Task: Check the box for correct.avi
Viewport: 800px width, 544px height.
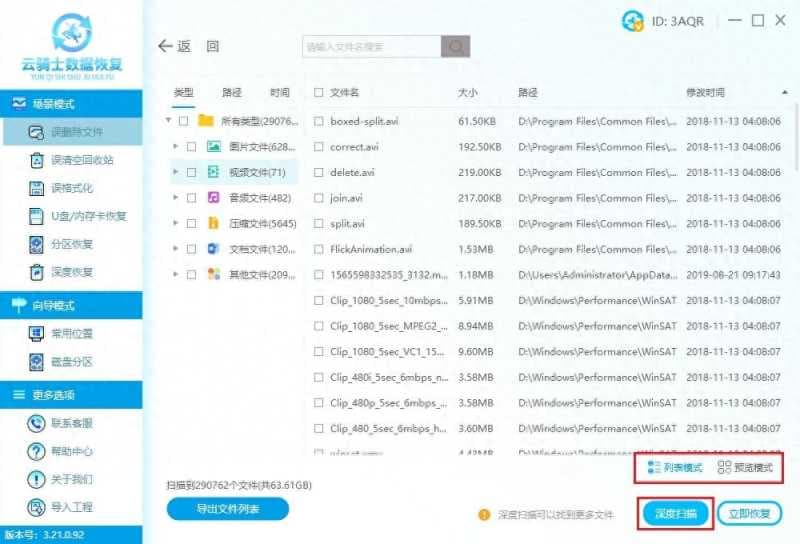Action: click(318, 146)
